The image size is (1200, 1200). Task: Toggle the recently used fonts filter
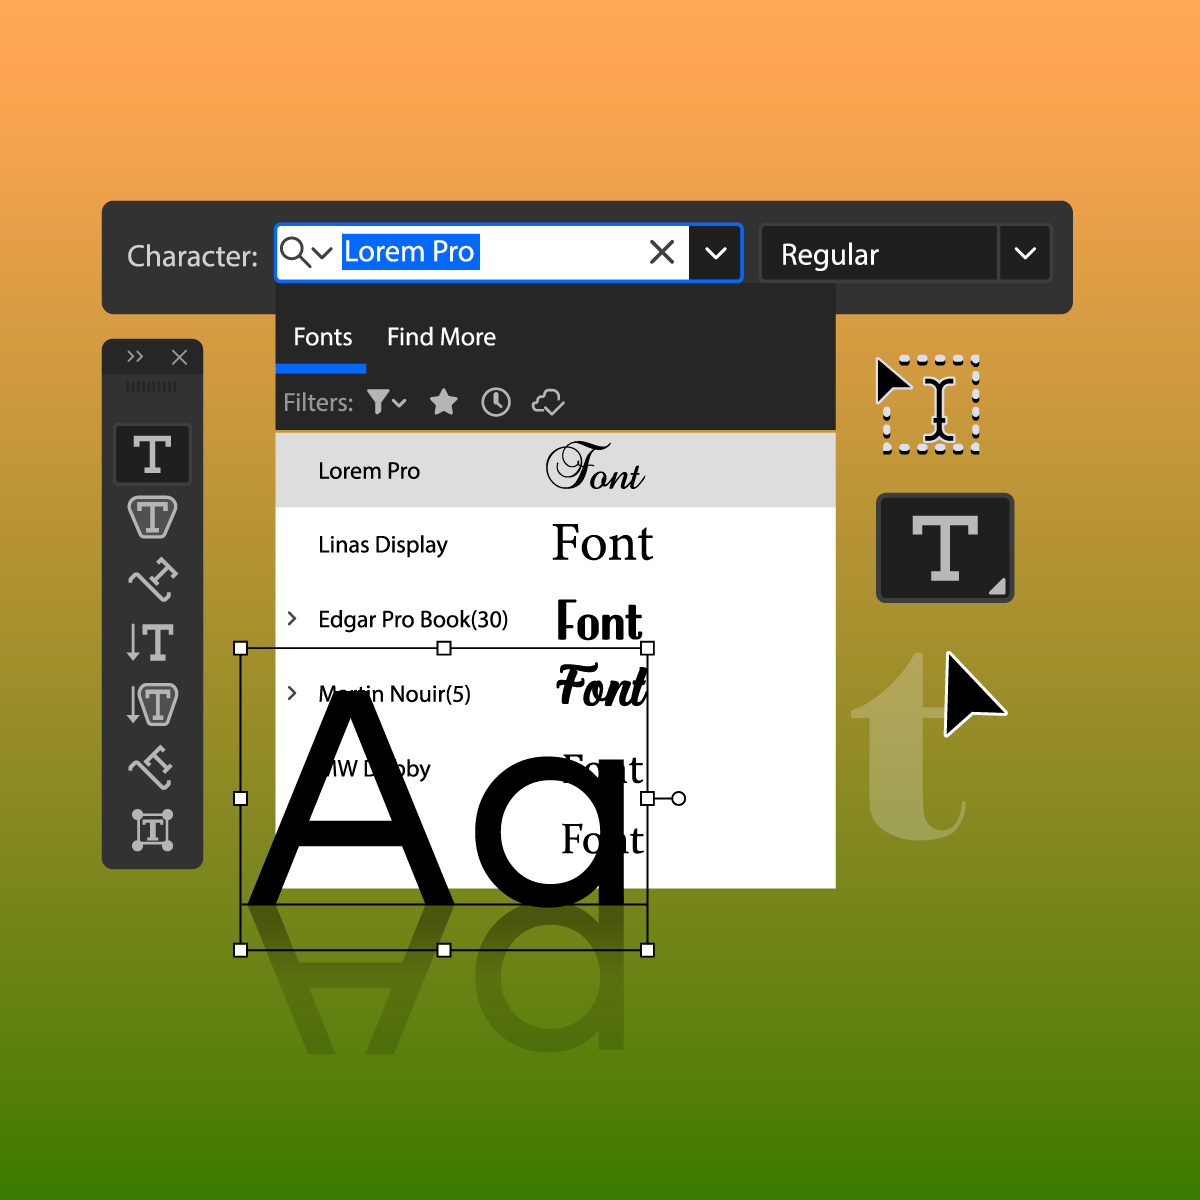click(496, 403)
